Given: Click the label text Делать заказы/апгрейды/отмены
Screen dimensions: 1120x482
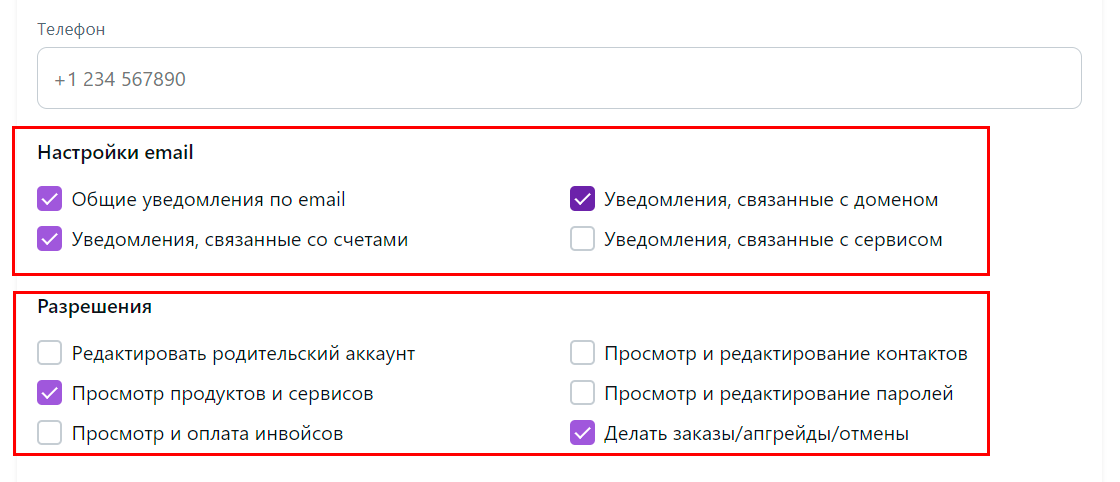Looking at the screenshot, I should (756, 433).
